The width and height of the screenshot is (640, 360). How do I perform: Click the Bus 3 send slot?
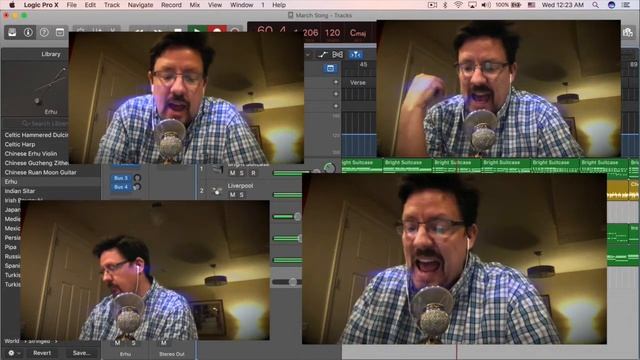pyautogui.click(x=121, y=178)
